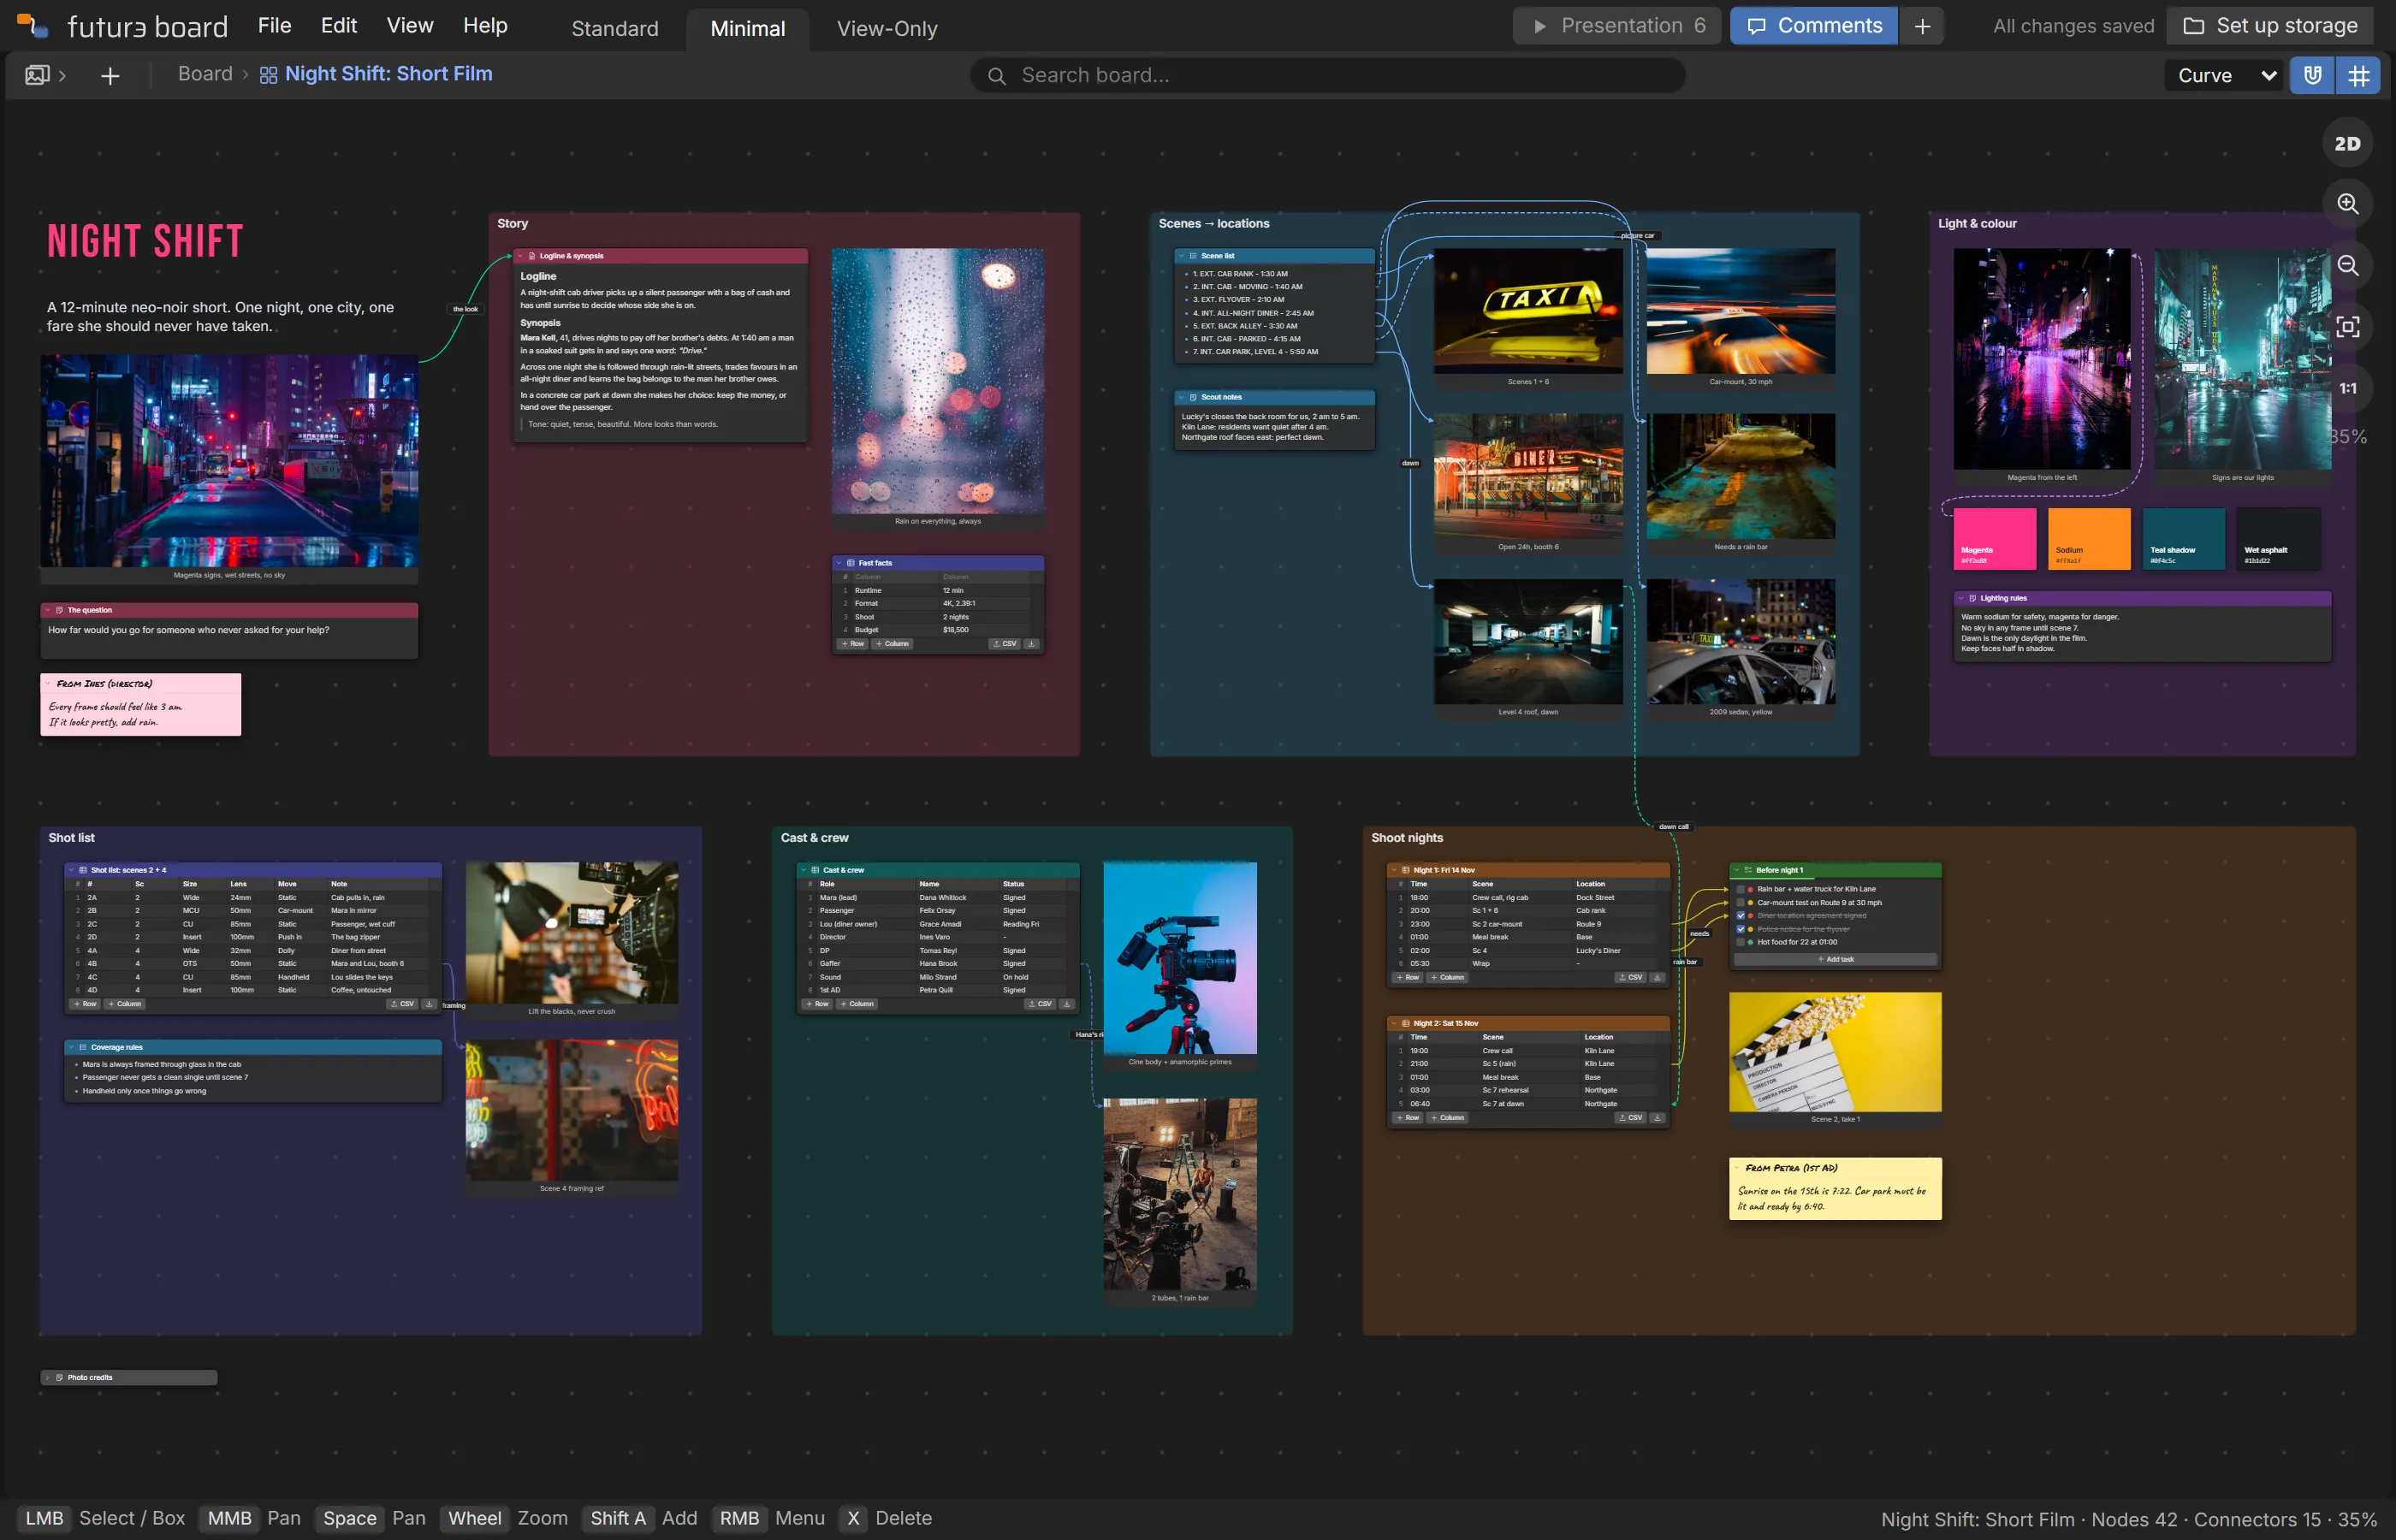This screenshot has width=2396, height=1540.
Task: Open the Curve connector style dropdown
Action: pyautogui.click(x=2225, y=75)
